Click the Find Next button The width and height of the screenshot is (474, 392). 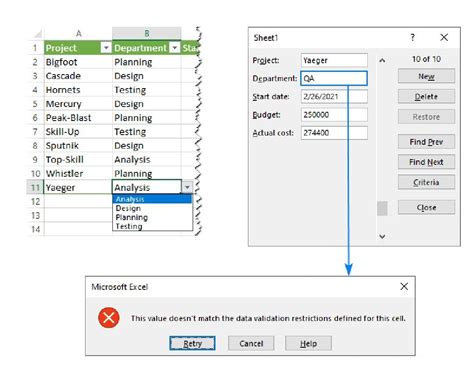pos(426,162)
